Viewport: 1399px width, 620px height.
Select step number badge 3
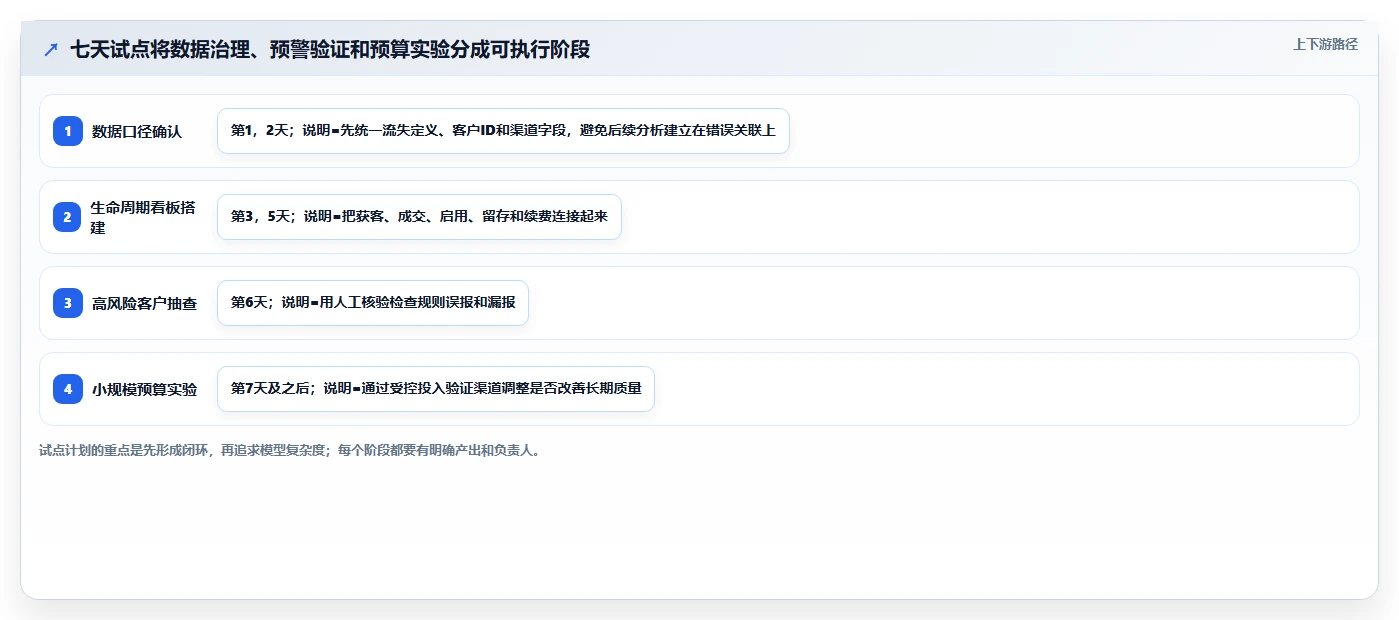[68, 303]
